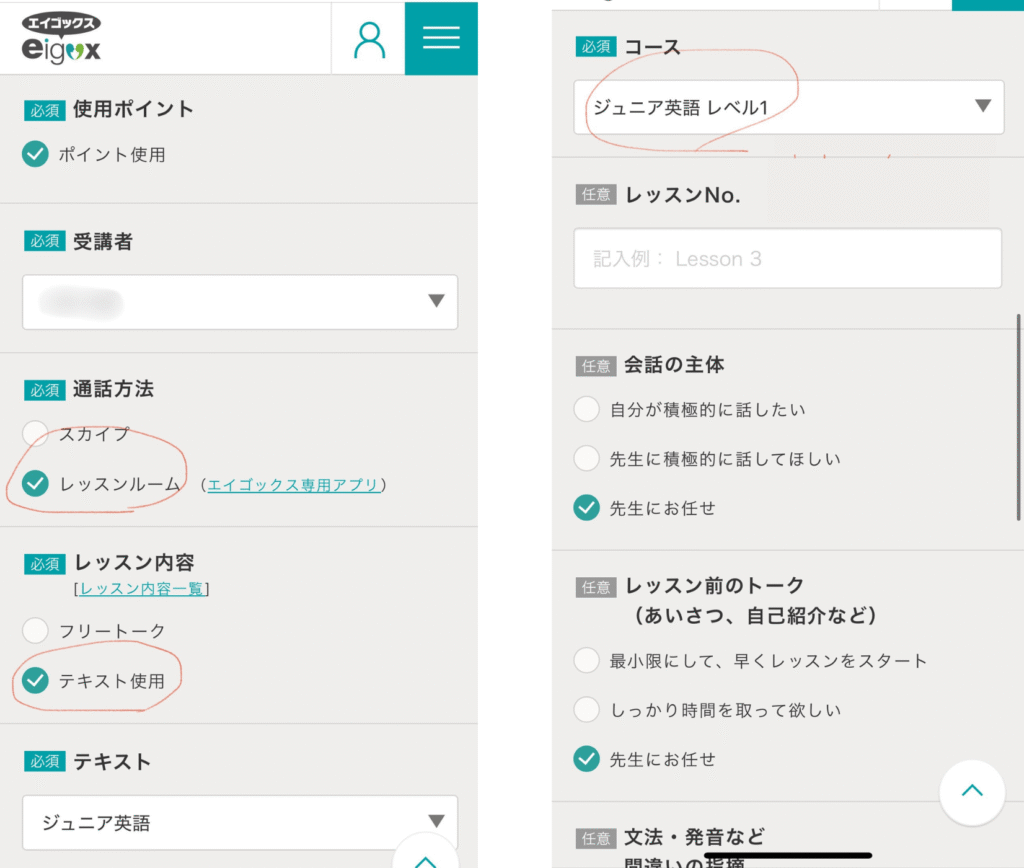The height and width of the screenshot is (868, 1024).
Task: Click the eigox logo
Action: (x=62, y=38)
